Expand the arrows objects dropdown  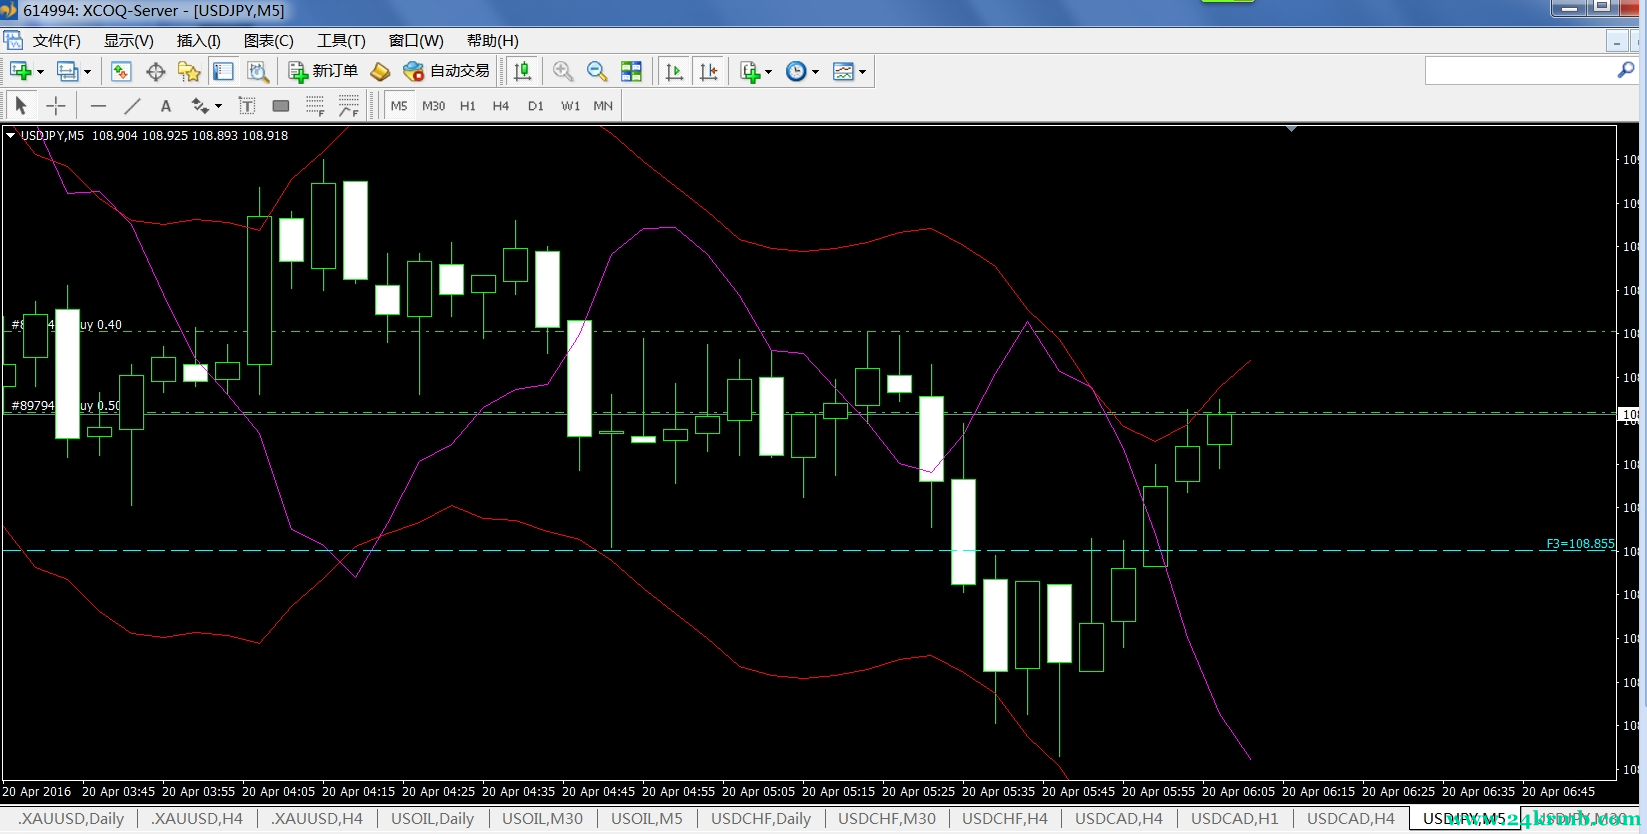pos(218,106)
